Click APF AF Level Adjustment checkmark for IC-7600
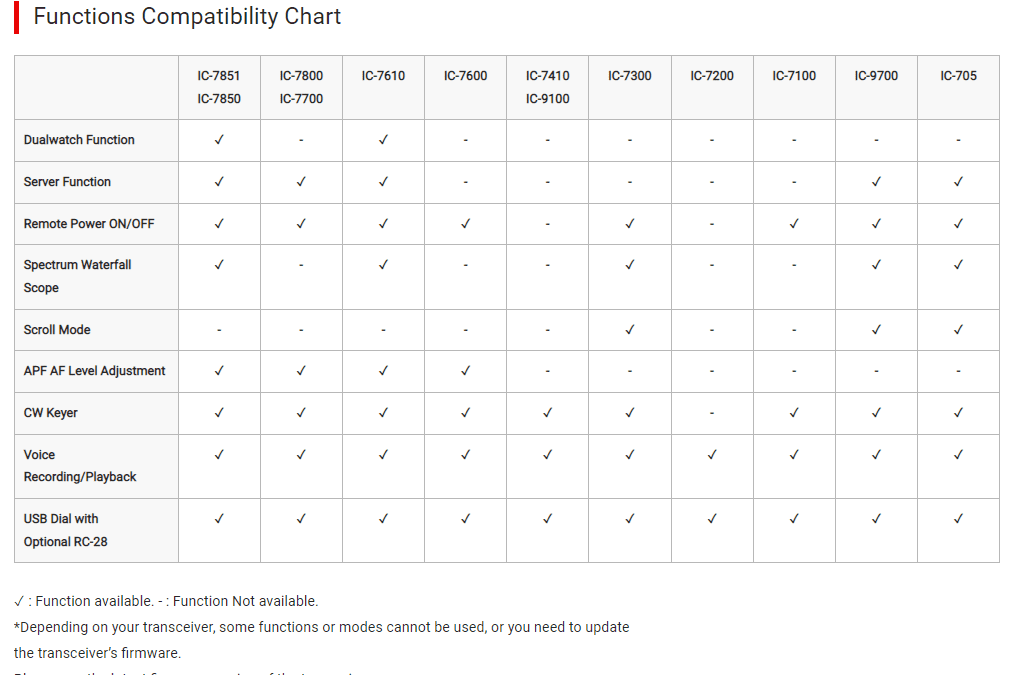This screenshot has width=1014, height=675. [466, 371]
